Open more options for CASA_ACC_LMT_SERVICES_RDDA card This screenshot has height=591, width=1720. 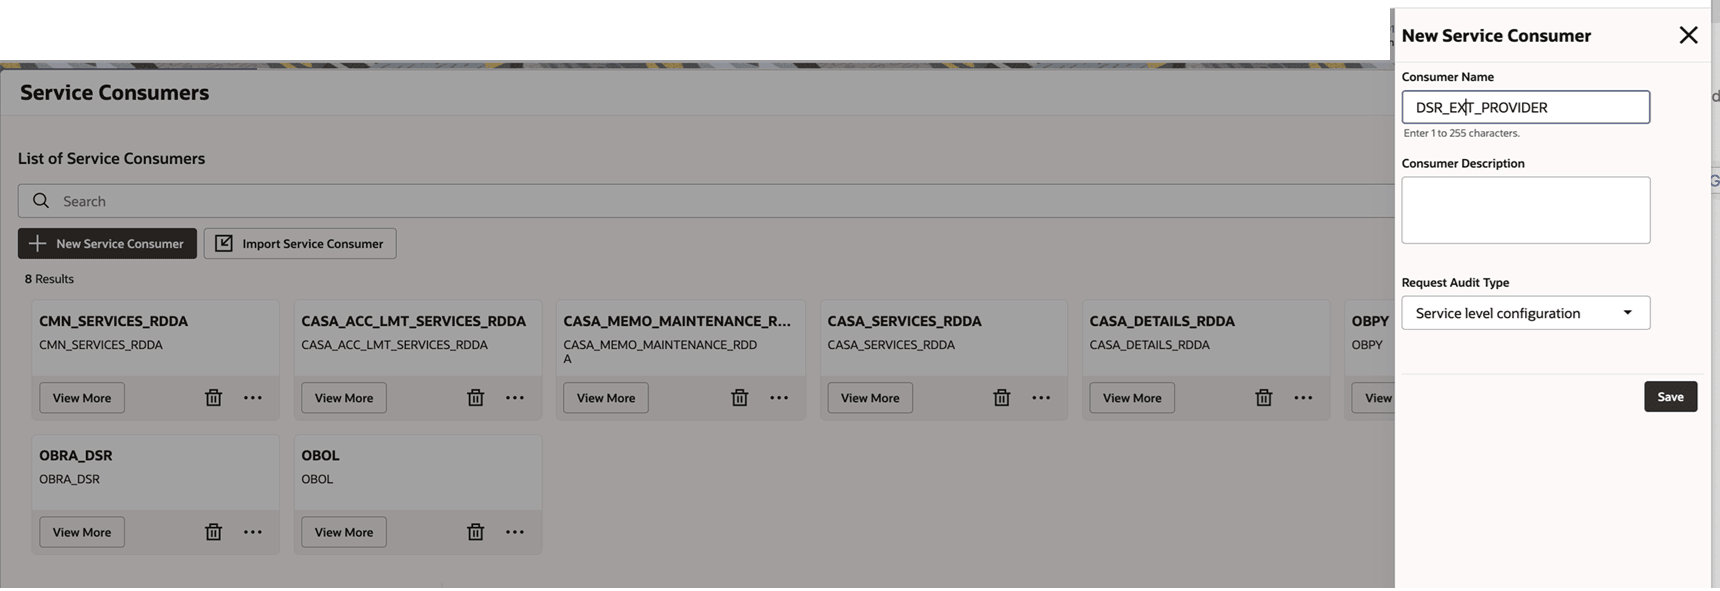(x=515, y=398)
